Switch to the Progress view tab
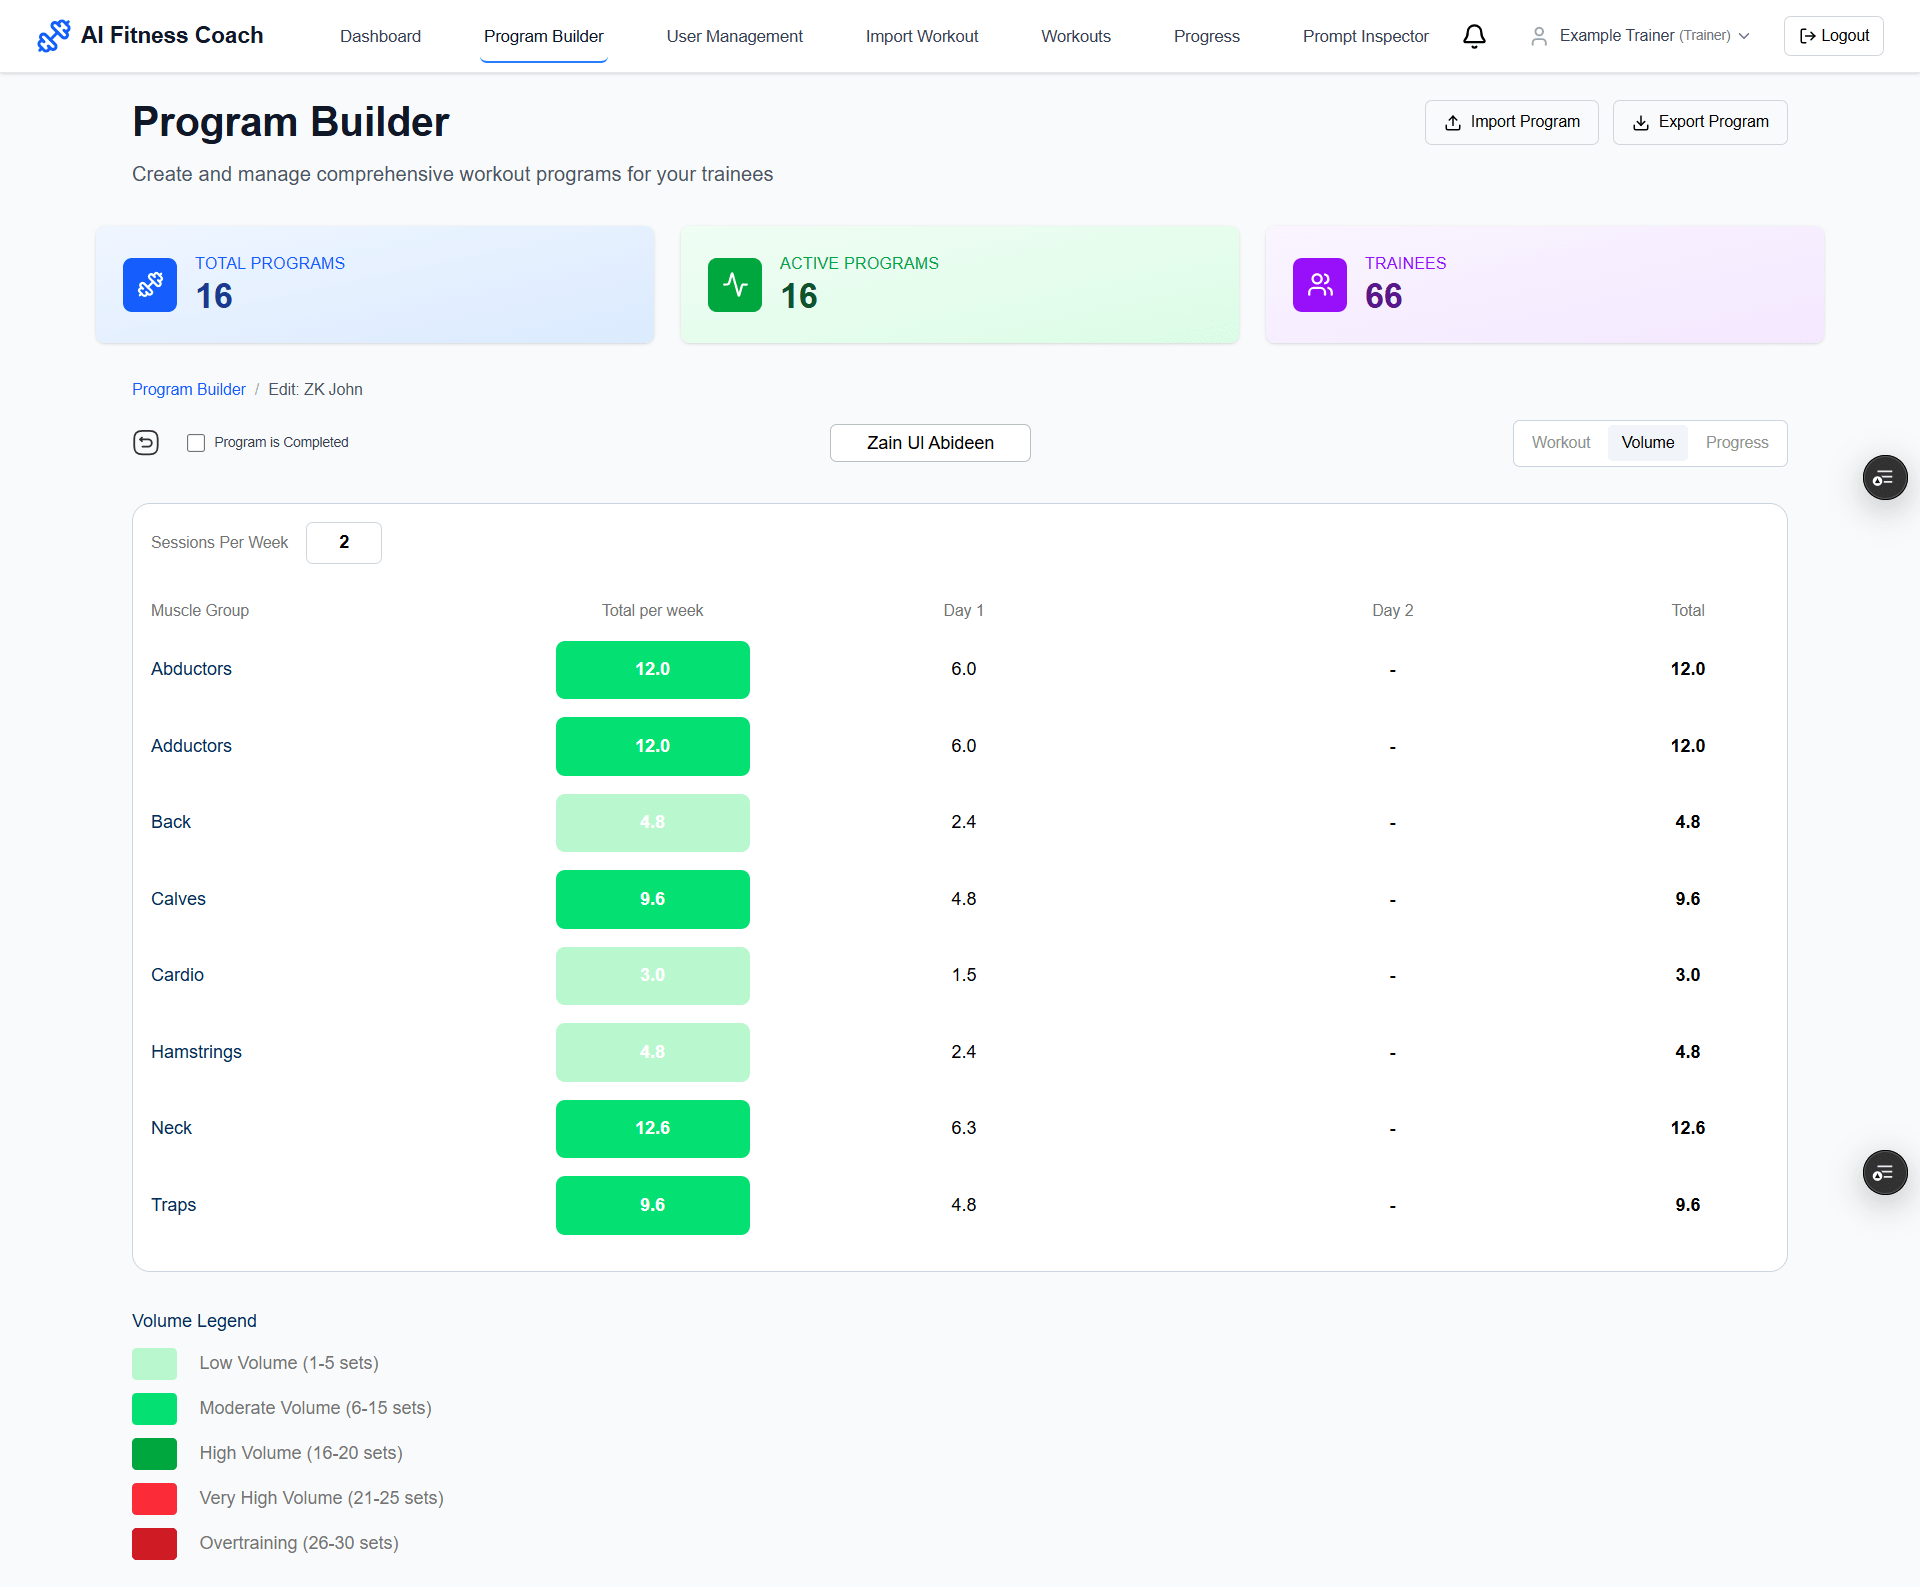Viewport: 1920px width, 1587px height. (1736, 443)
